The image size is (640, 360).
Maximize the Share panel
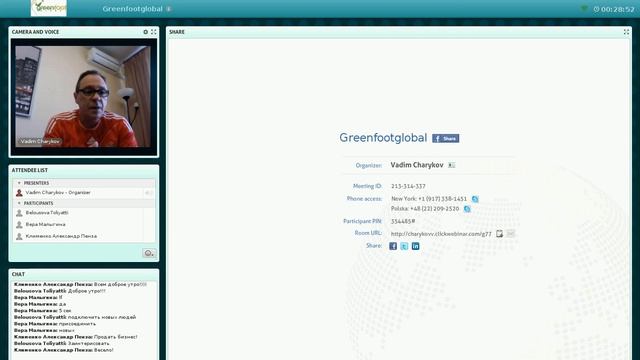pyautogui.click(x=626, y=32)
